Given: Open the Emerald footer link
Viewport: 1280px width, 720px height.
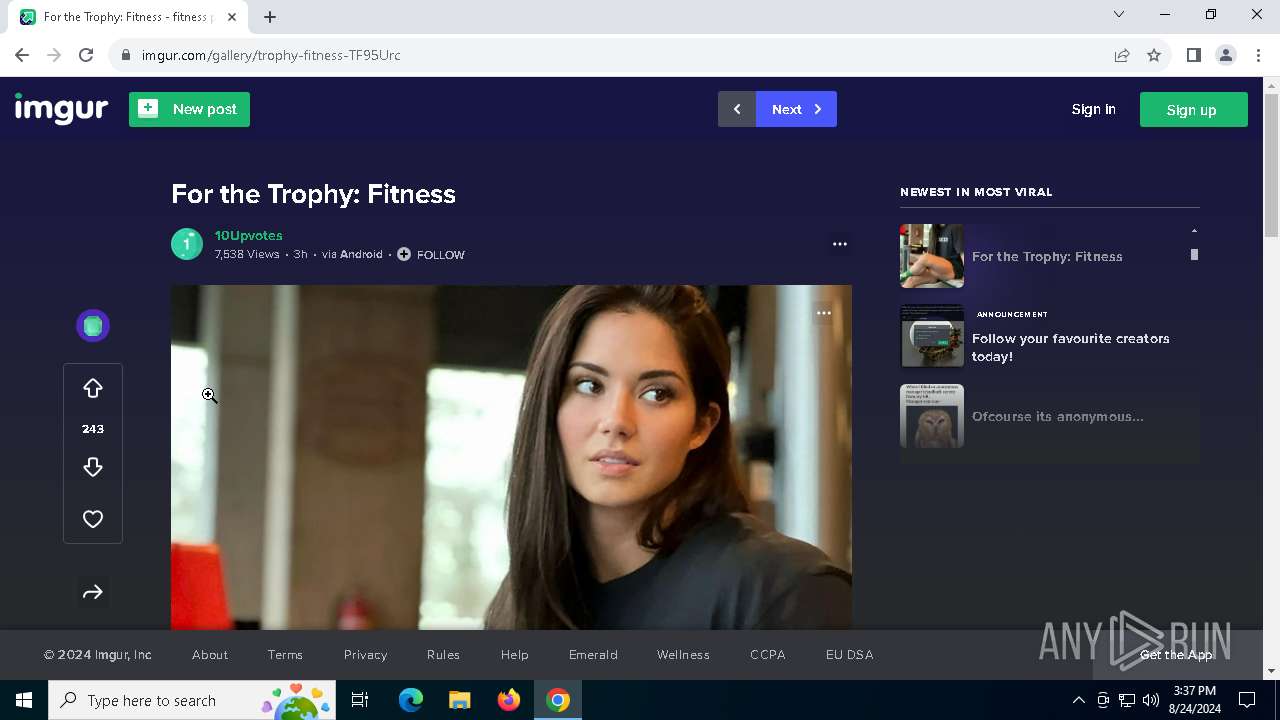Looking at the screenshot, I should [593, 655].
